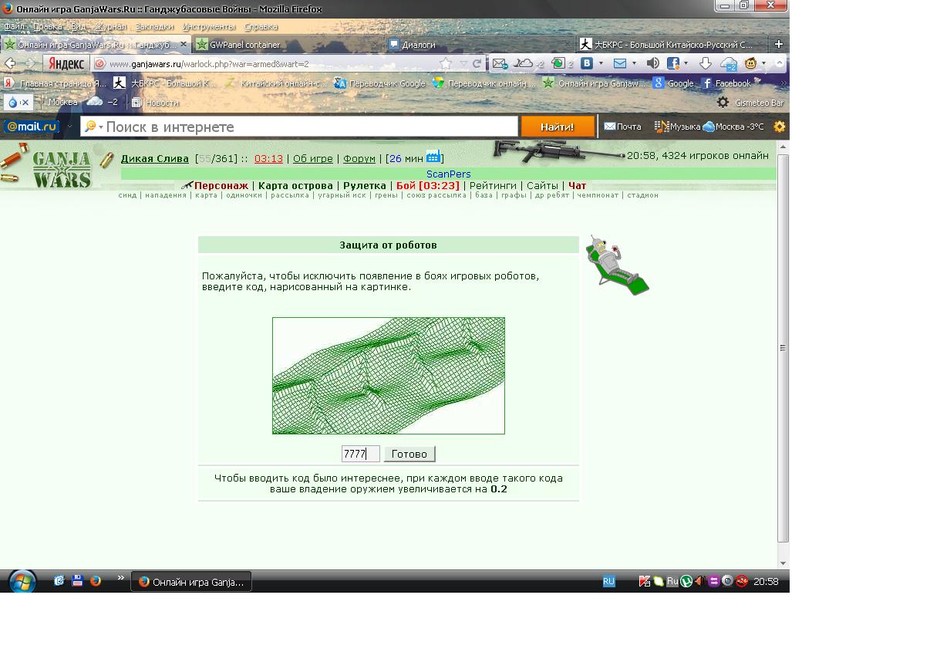
Task: Reload the page with the refresh icon
Action: tap(477, 63)
